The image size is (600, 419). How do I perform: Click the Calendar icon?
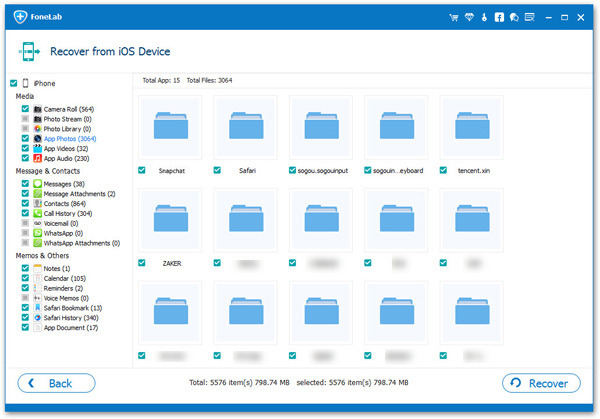[x=38, y=278]
